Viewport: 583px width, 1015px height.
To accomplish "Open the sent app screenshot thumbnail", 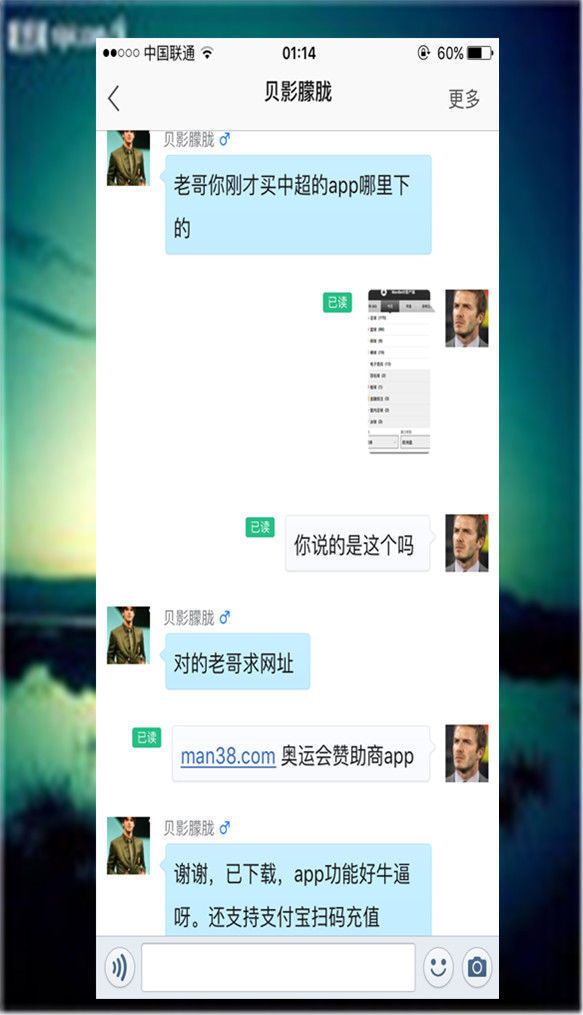I will tap(399, 371).
